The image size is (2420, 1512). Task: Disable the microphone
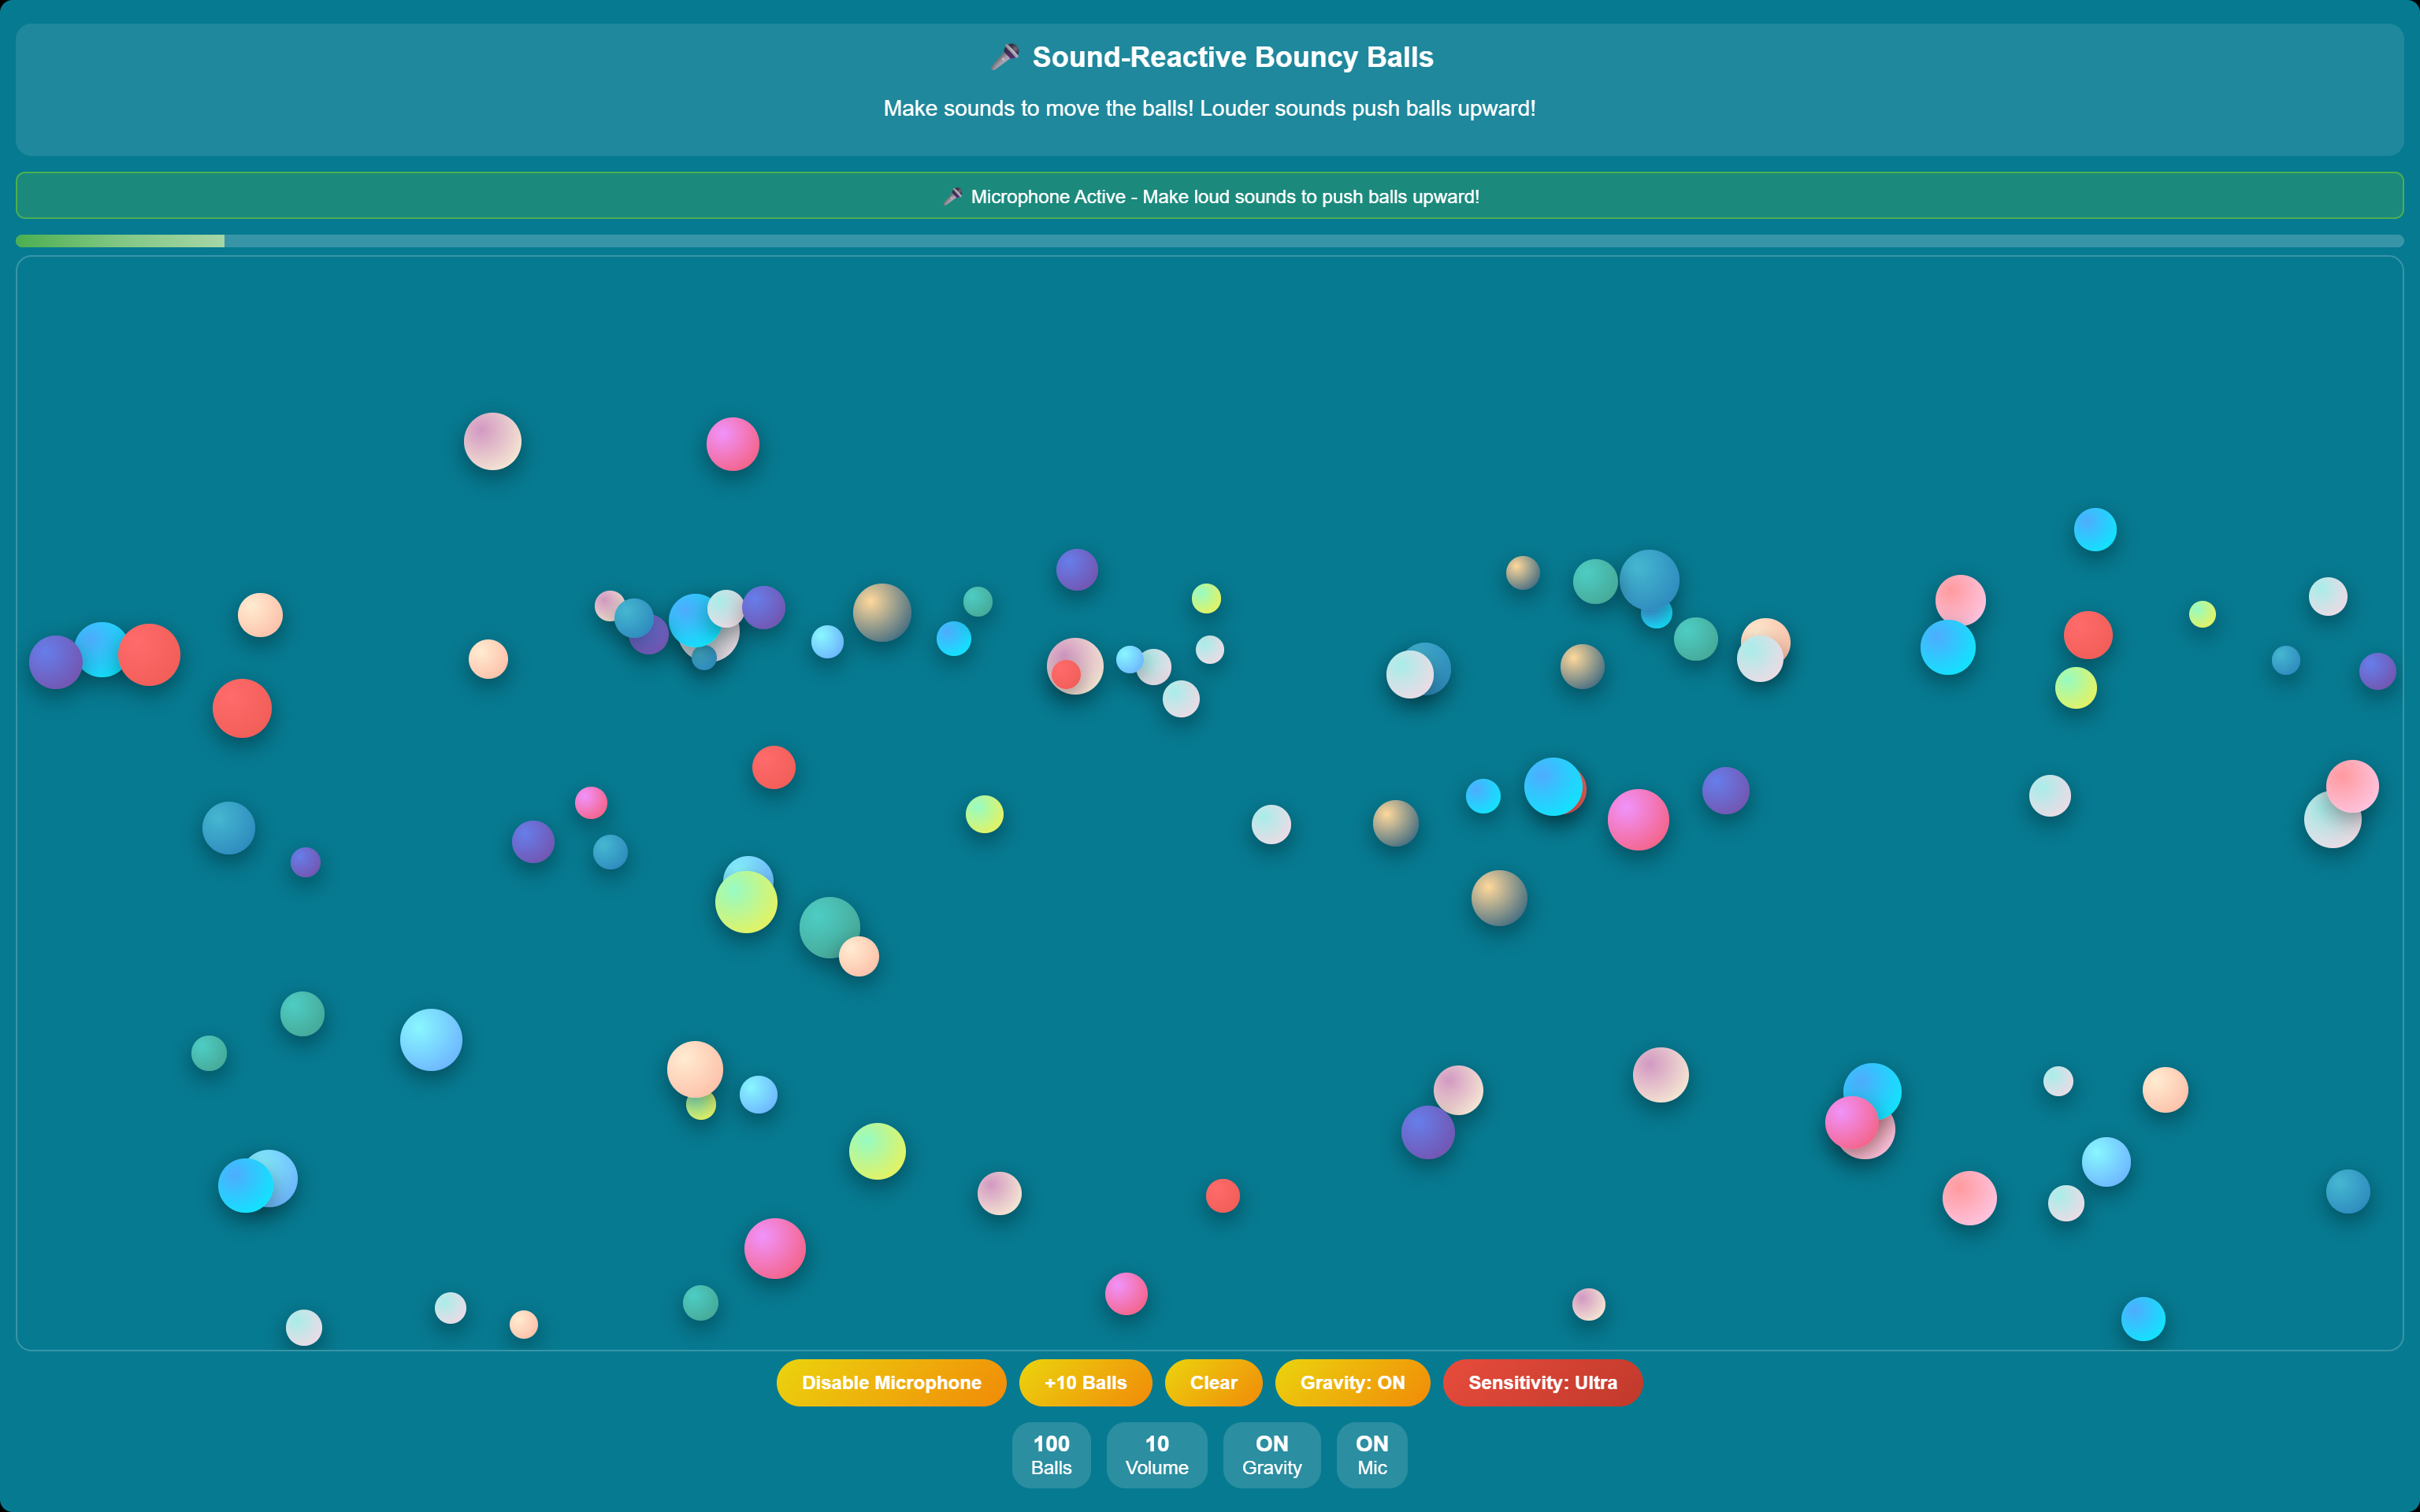pos(891,1382)
